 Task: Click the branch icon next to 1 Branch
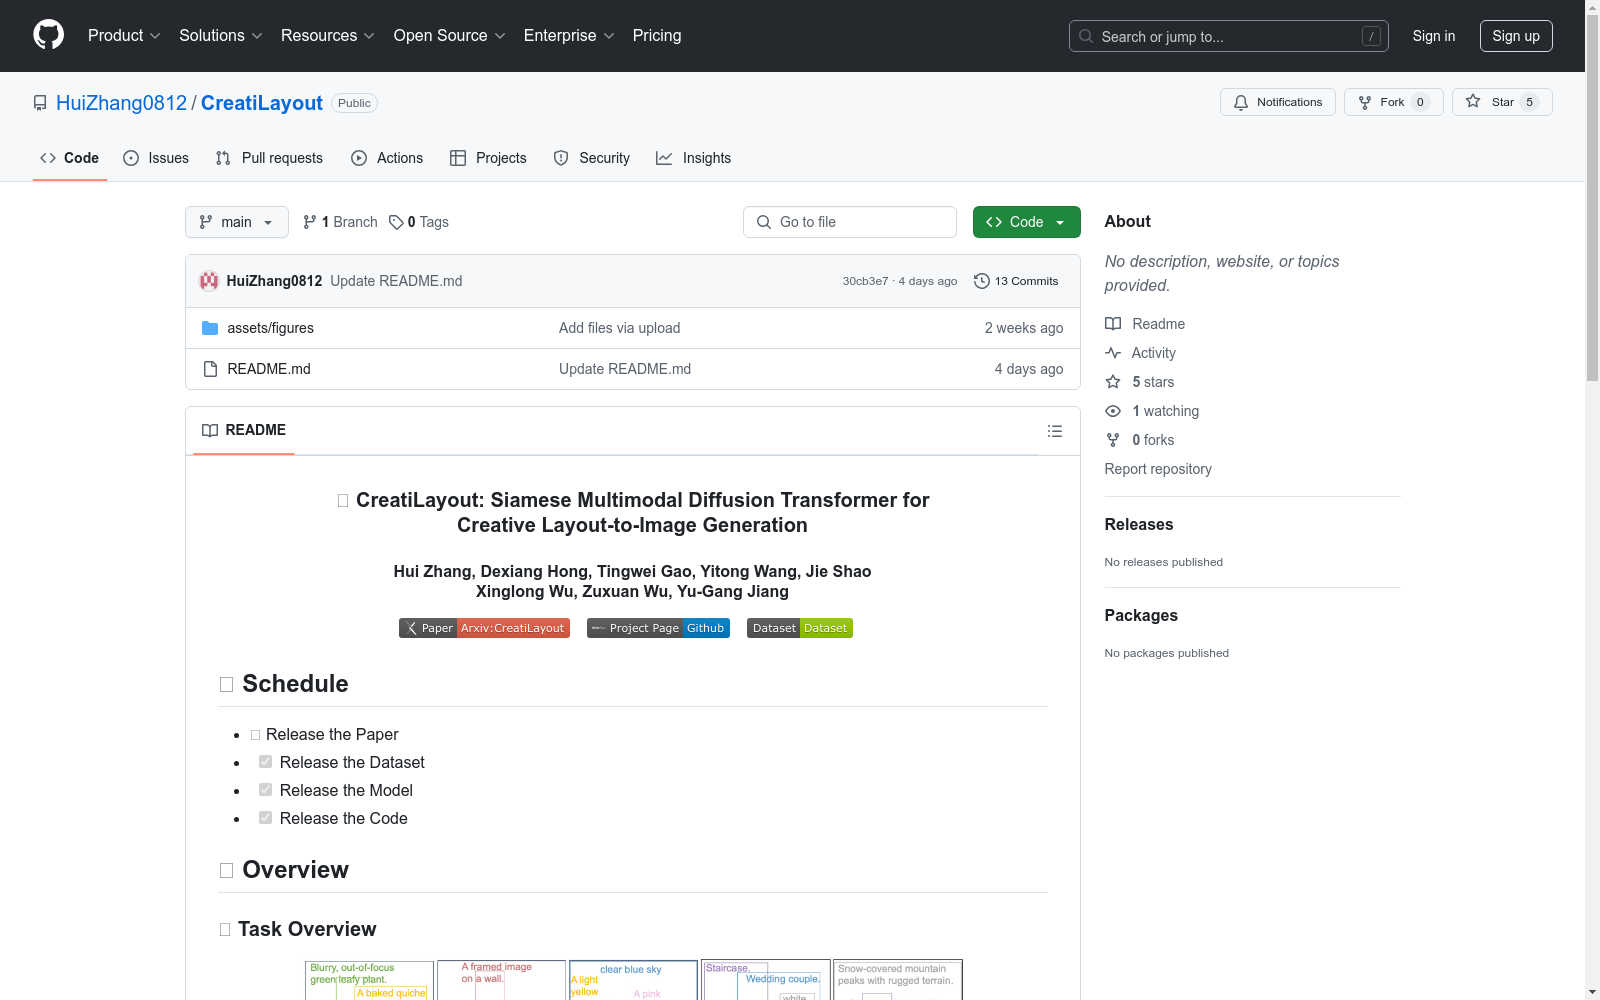(x=310, y=222)
